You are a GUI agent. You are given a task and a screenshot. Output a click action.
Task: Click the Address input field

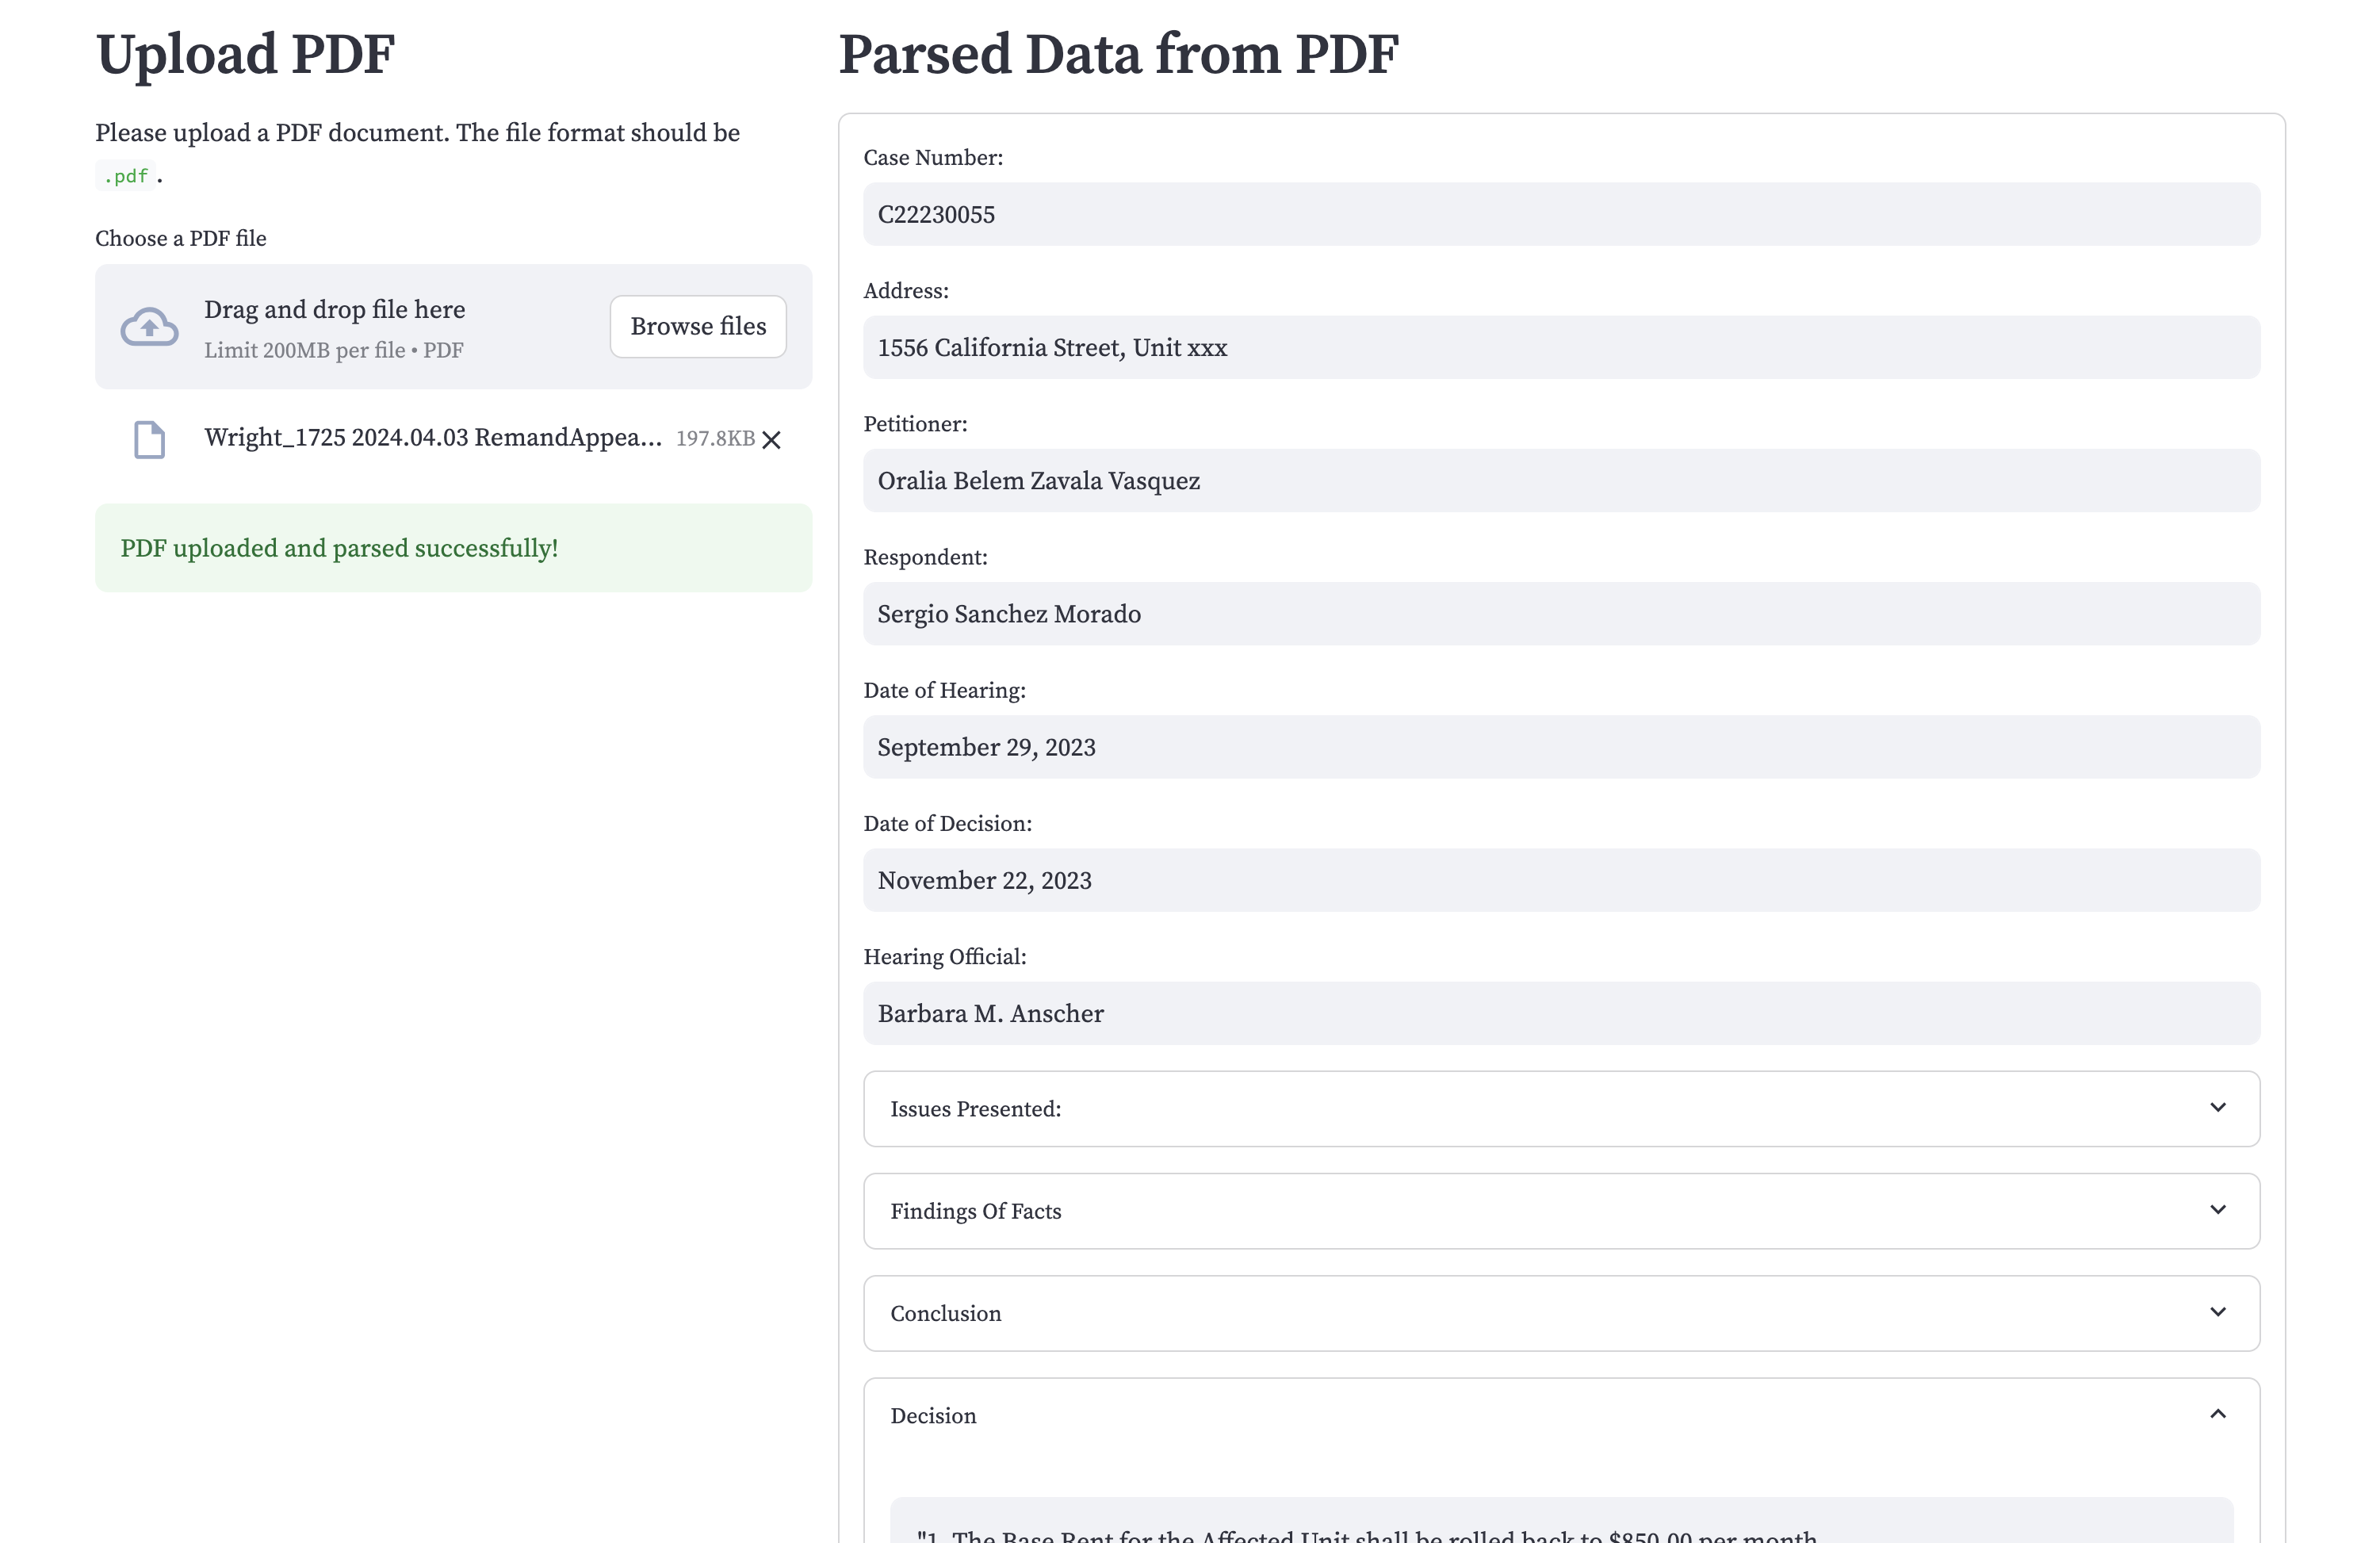[x=1561, y=347]
